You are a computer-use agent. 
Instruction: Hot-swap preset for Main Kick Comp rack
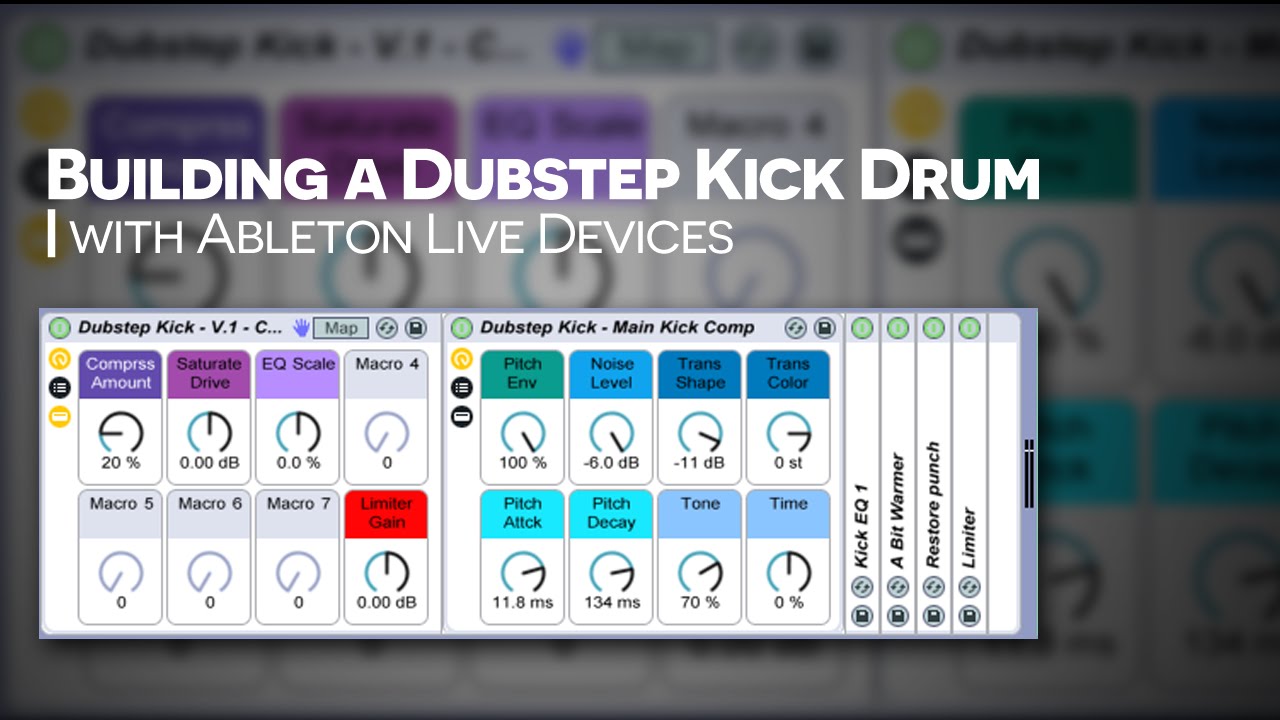pyautogui.click(x=796, y=327)
